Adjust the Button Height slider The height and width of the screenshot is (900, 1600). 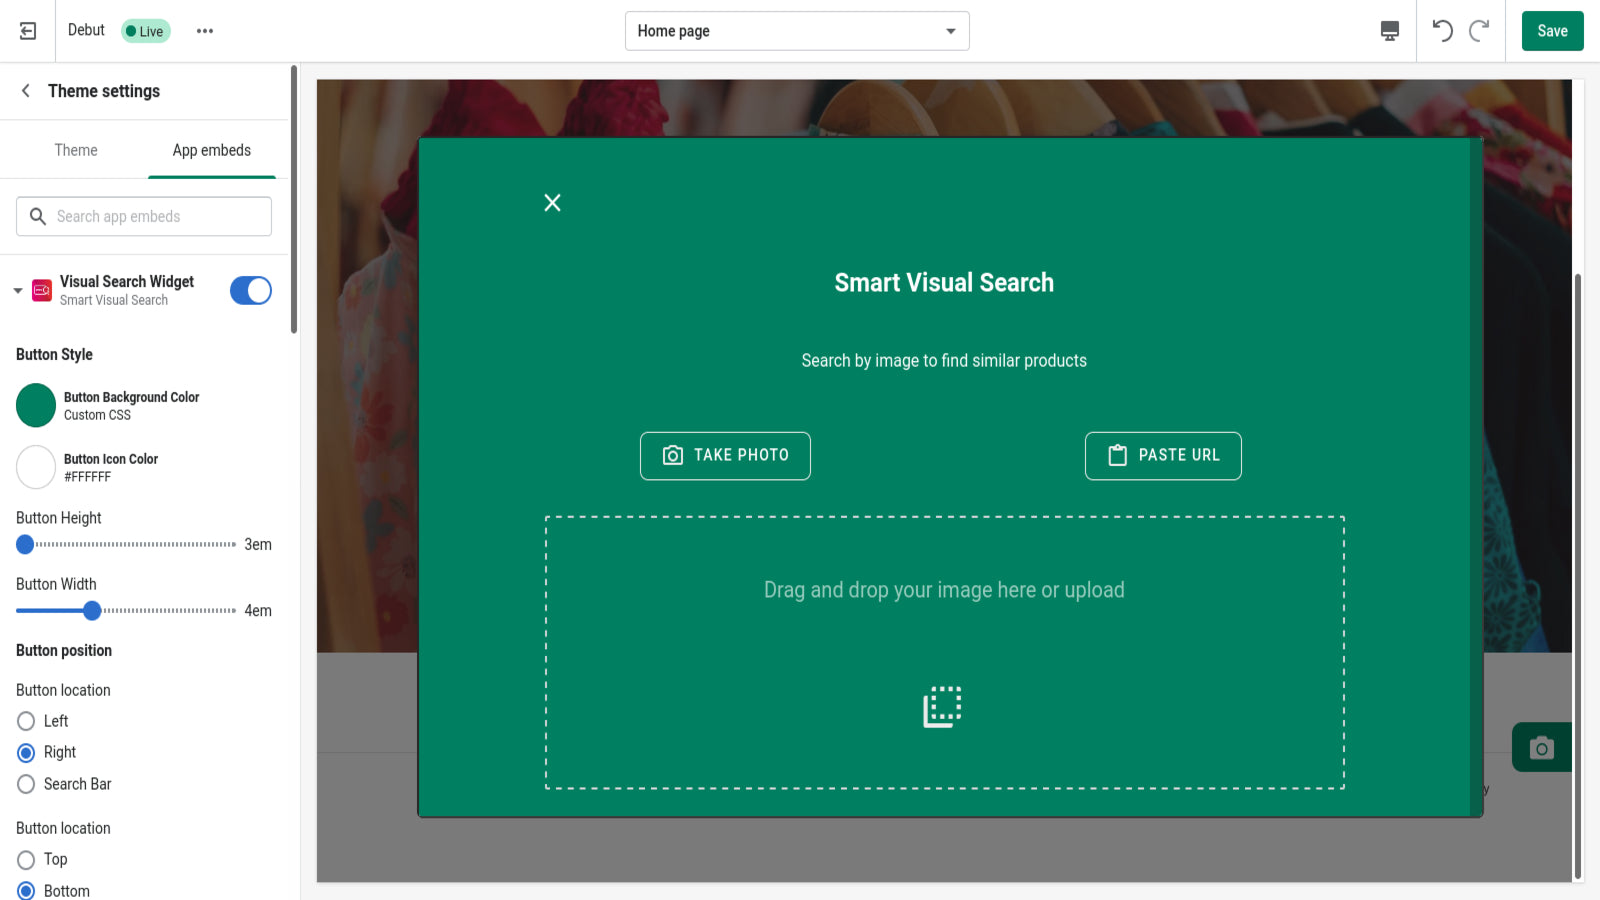click(x=25, y=544)
